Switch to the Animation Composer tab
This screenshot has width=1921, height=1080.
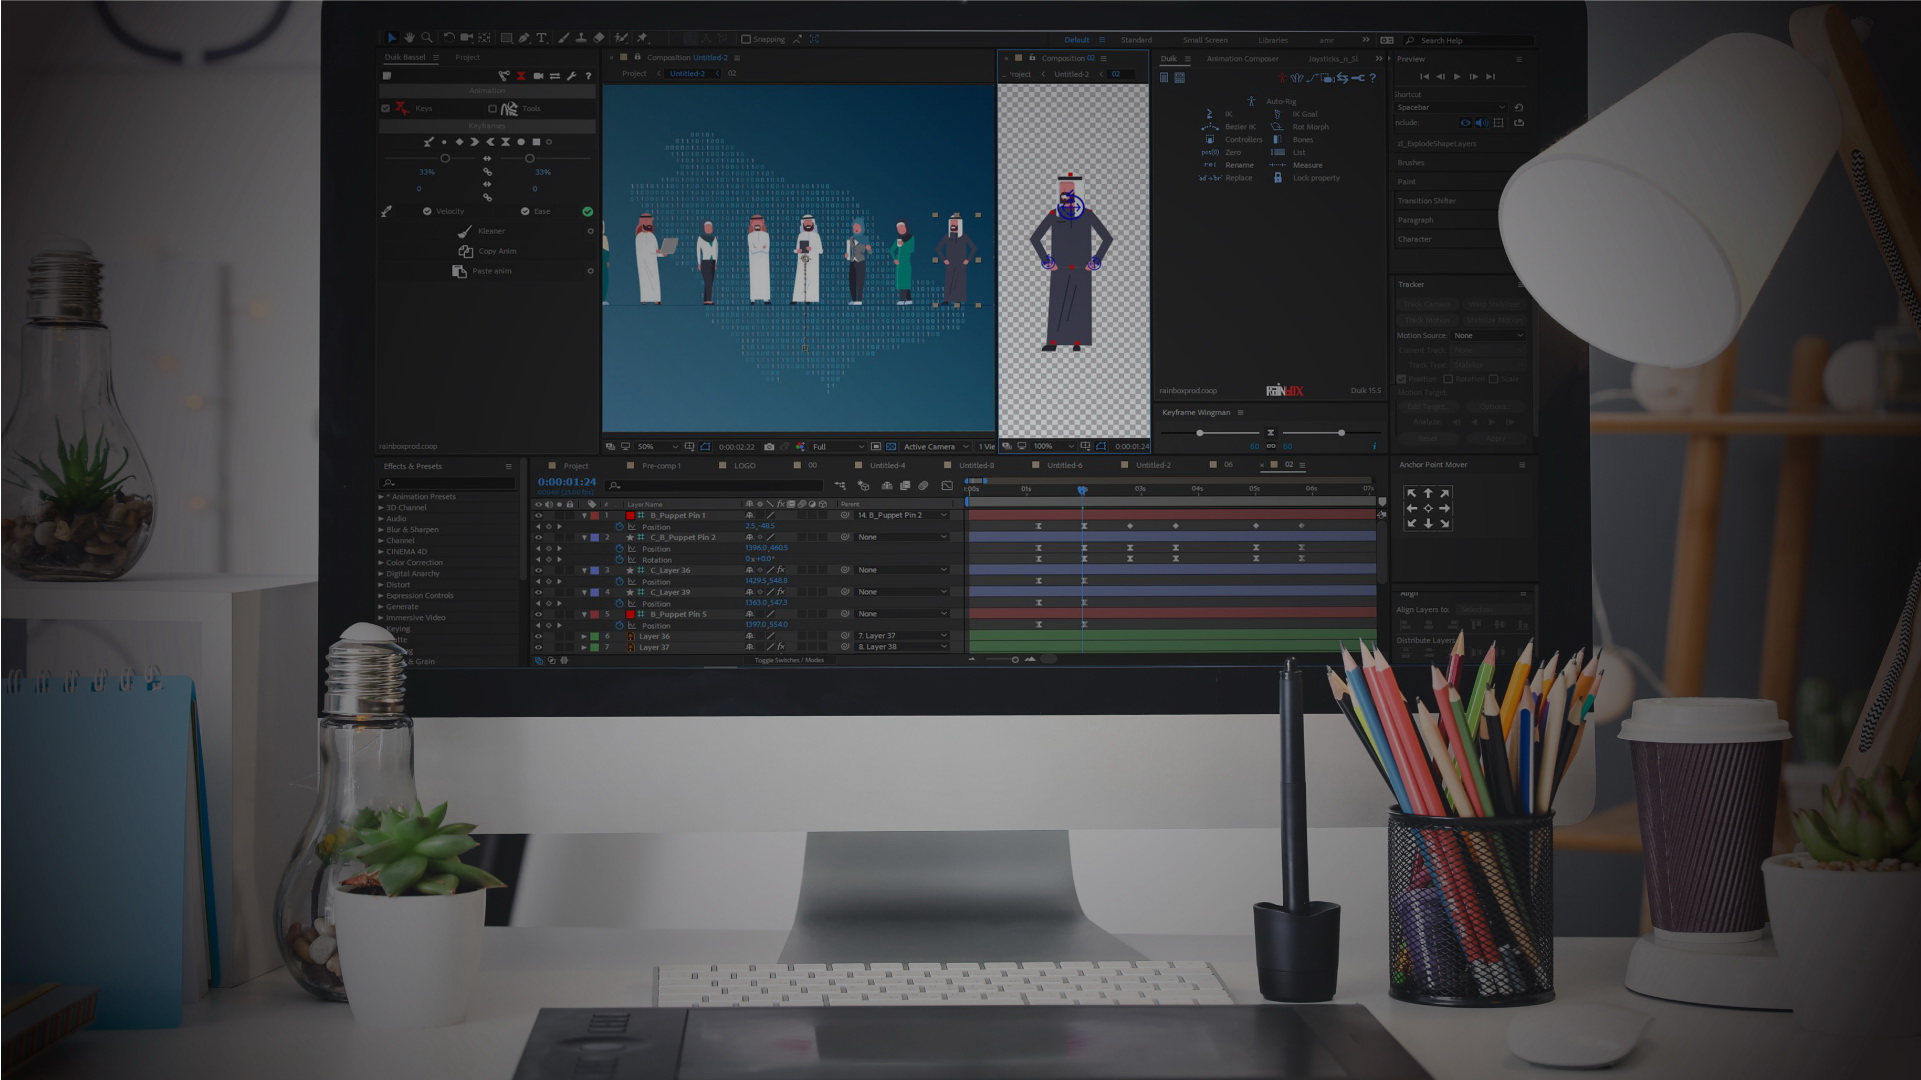coord(1243,59)
